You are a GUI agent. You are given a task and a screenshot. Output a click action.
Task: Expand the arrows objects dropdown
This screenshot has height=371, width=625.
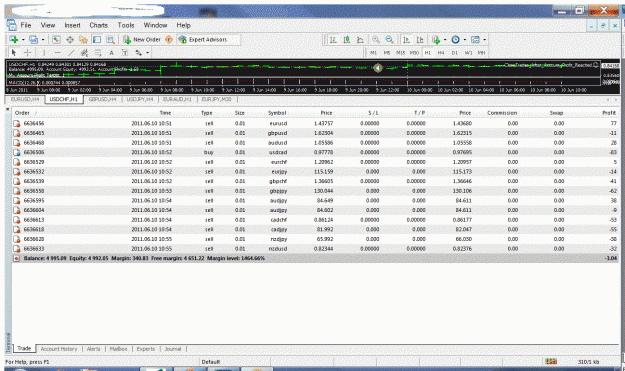[147, 53]
